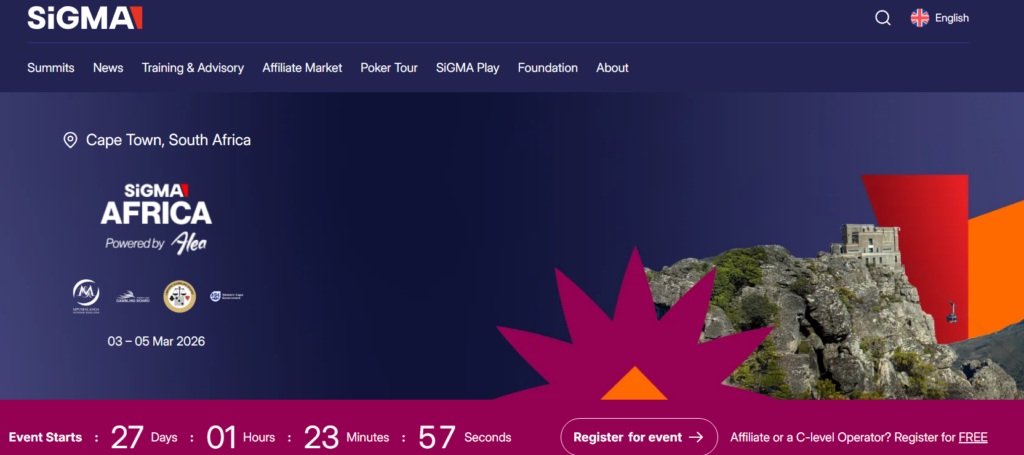The image size is (1024, 455).
Task: Click the SiGMA logo in header
Action: (x=85, y=18)
